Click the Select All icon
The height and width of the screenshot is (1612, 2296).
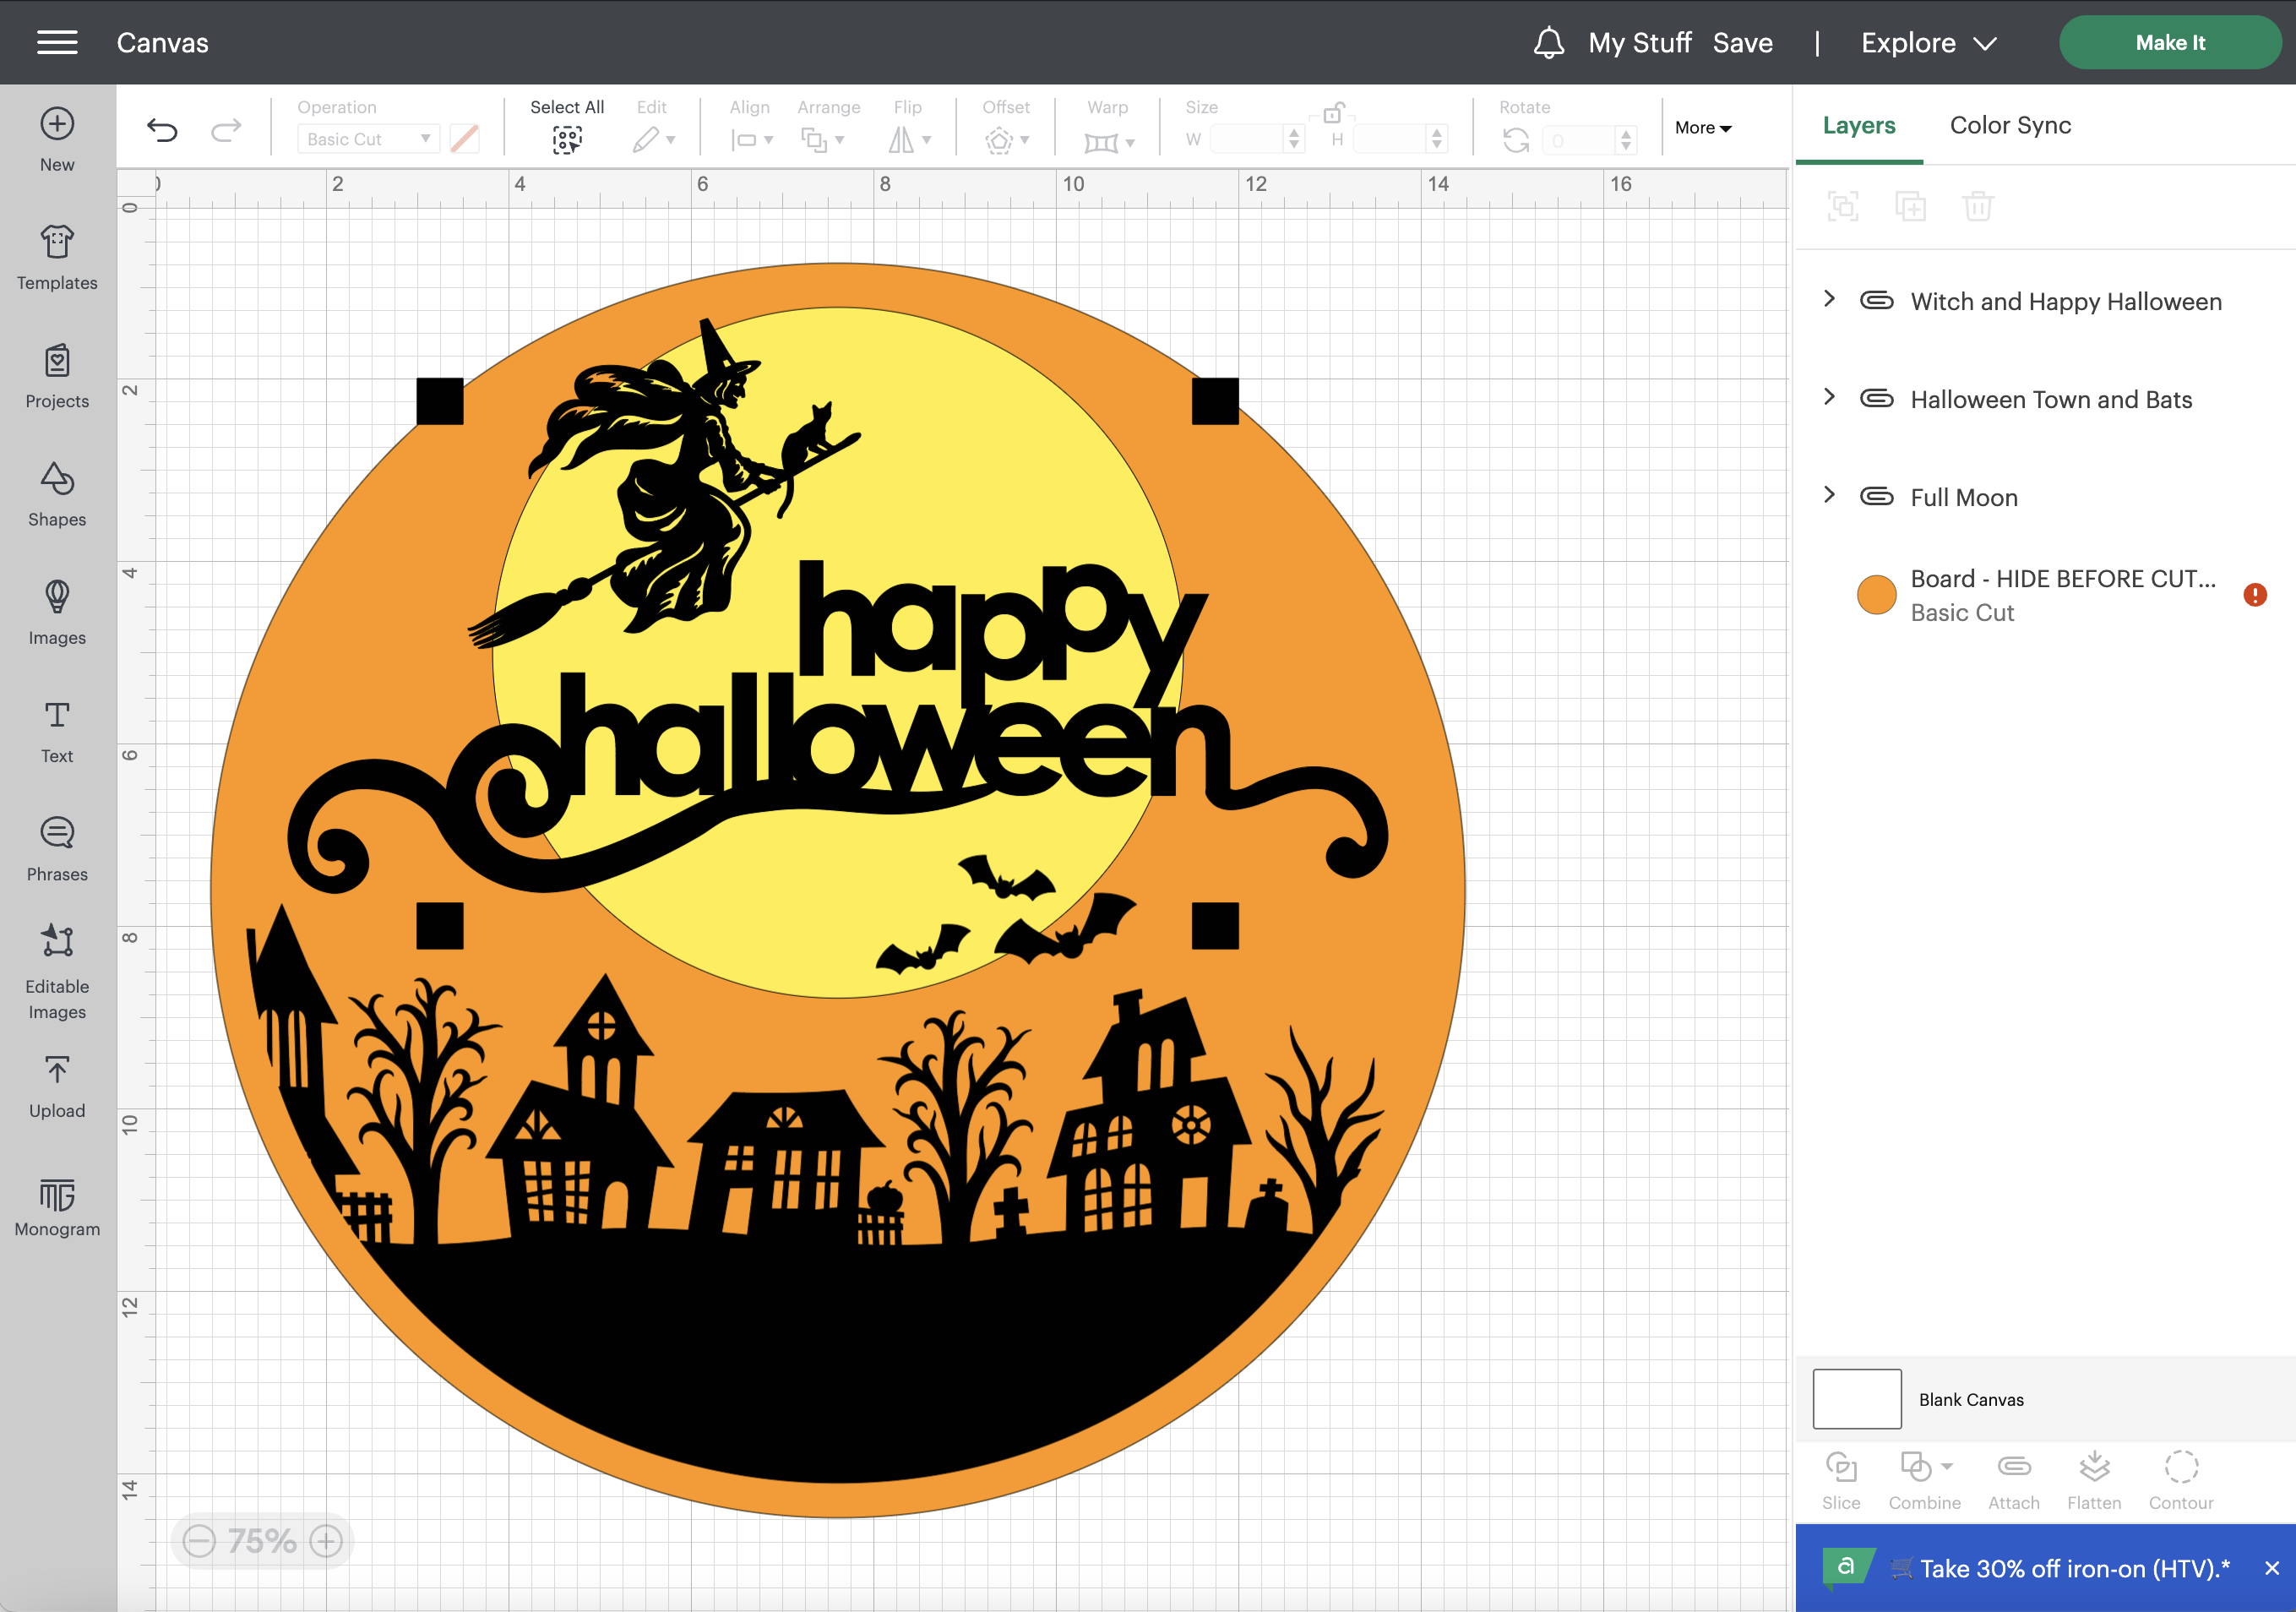coord(567,140)
